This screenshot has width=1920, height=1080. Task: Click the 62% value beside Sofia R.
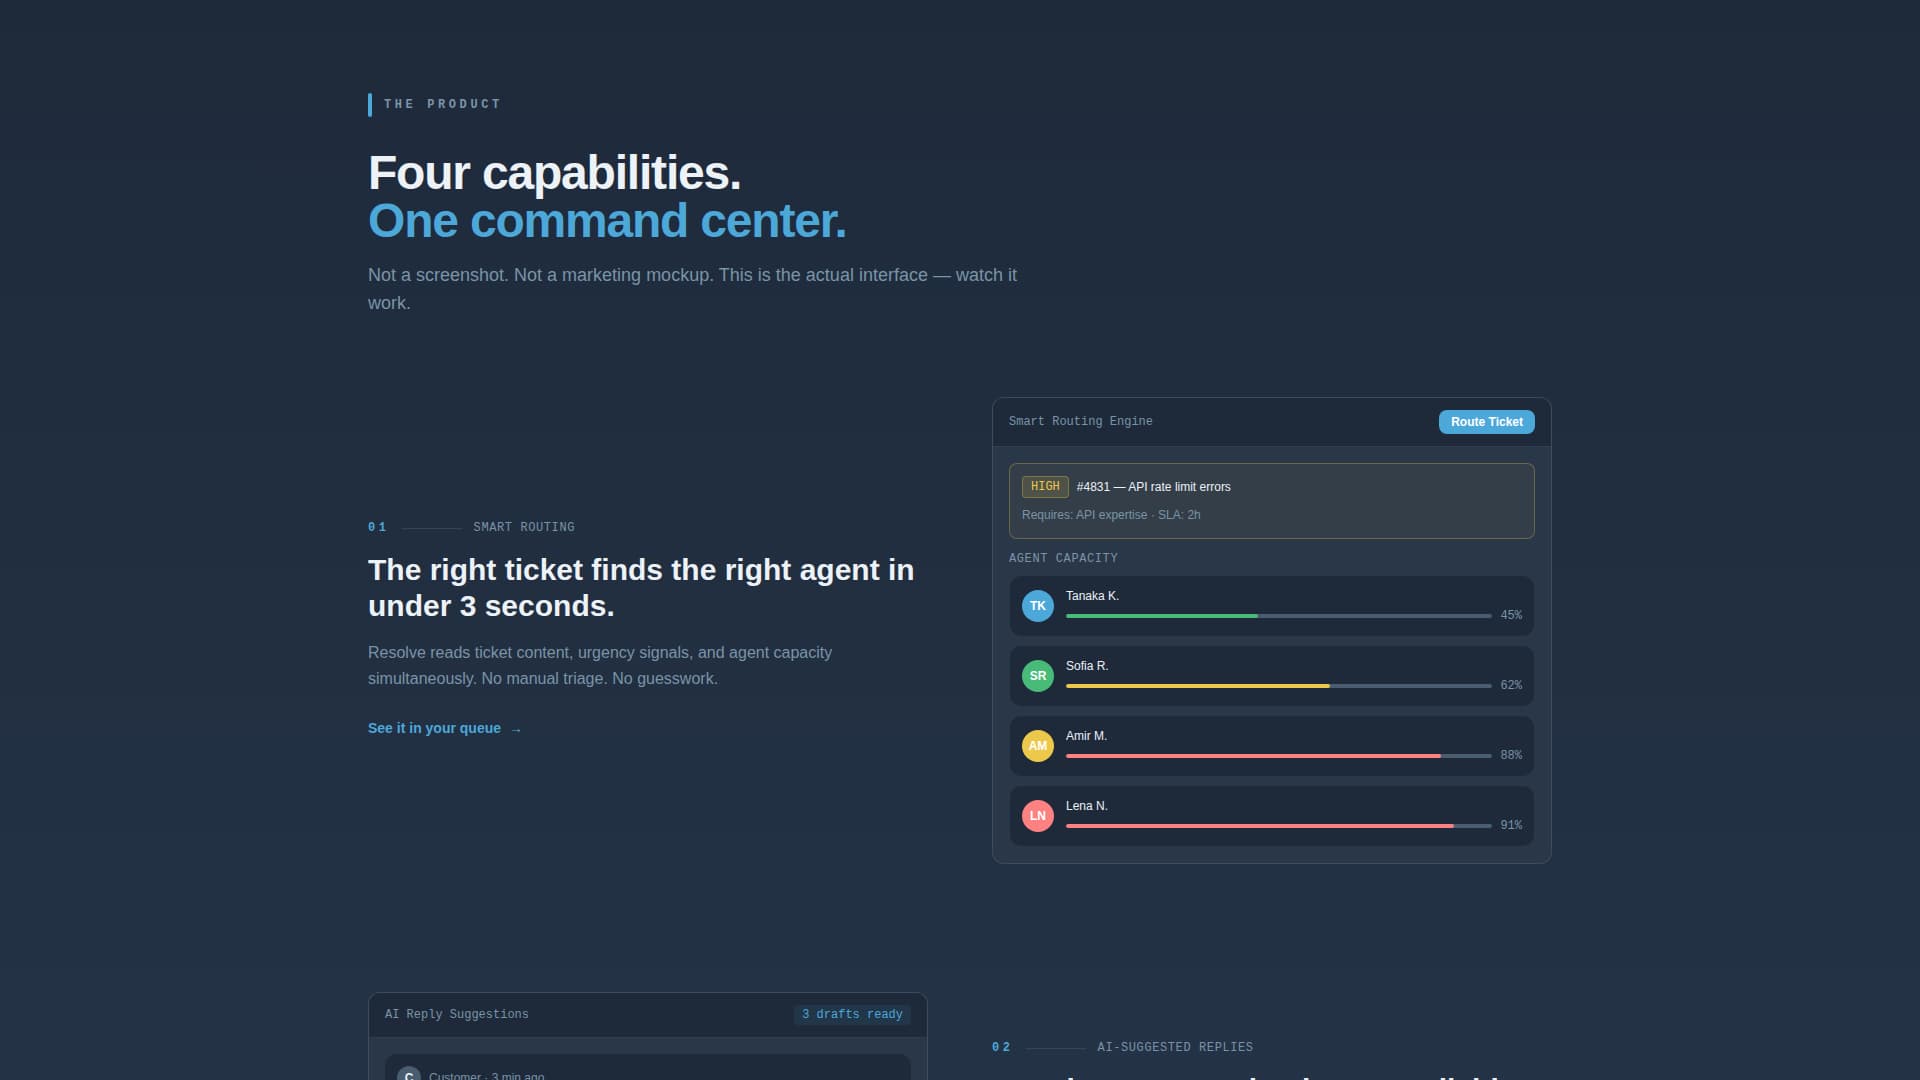pyautogui.click(x=1511, y=686)
